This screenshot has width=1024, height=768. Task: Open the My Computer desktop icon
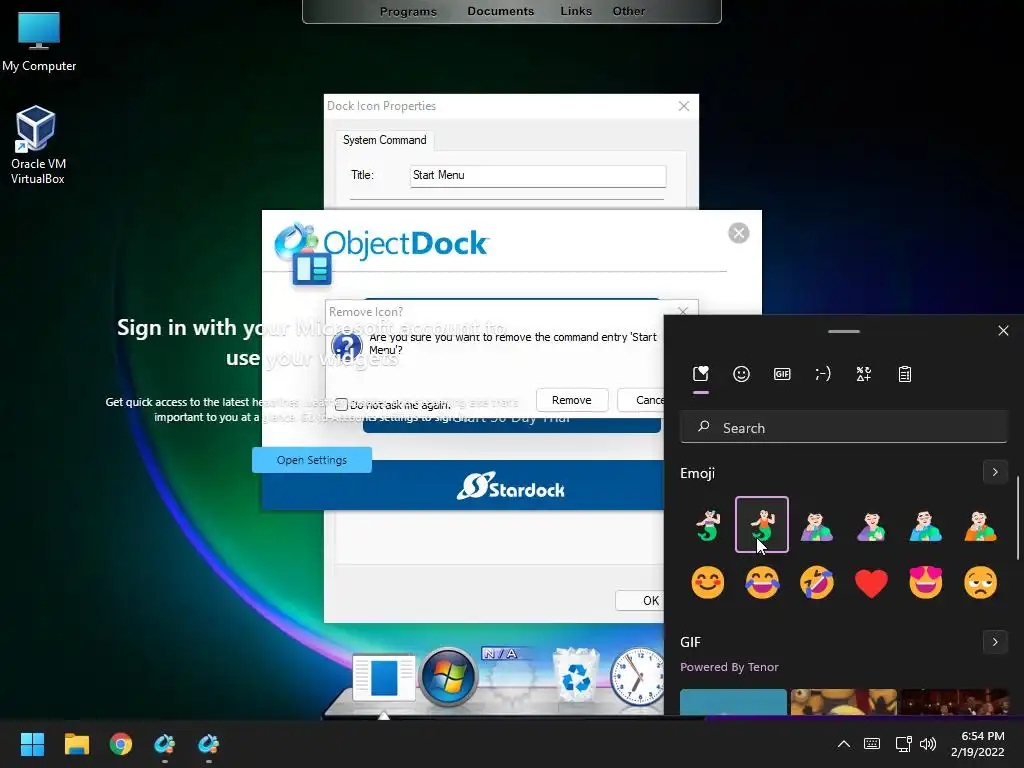click(x=39, y=42)
